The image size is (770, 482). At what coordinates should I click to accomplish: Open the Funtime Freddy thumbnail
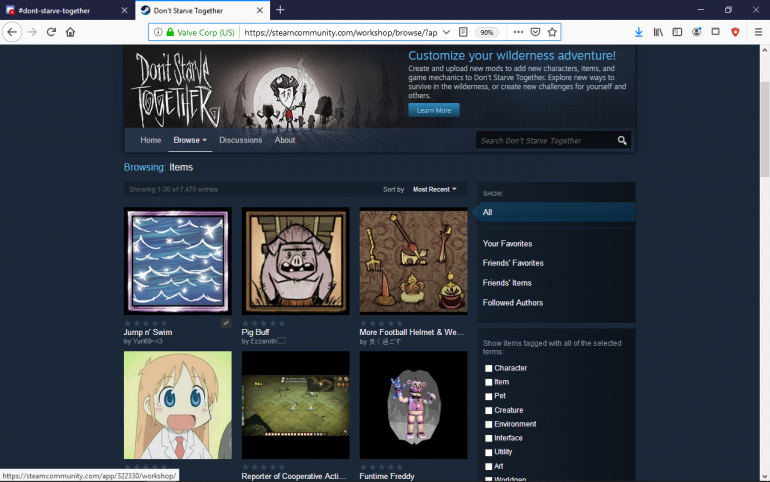point(413,405)
